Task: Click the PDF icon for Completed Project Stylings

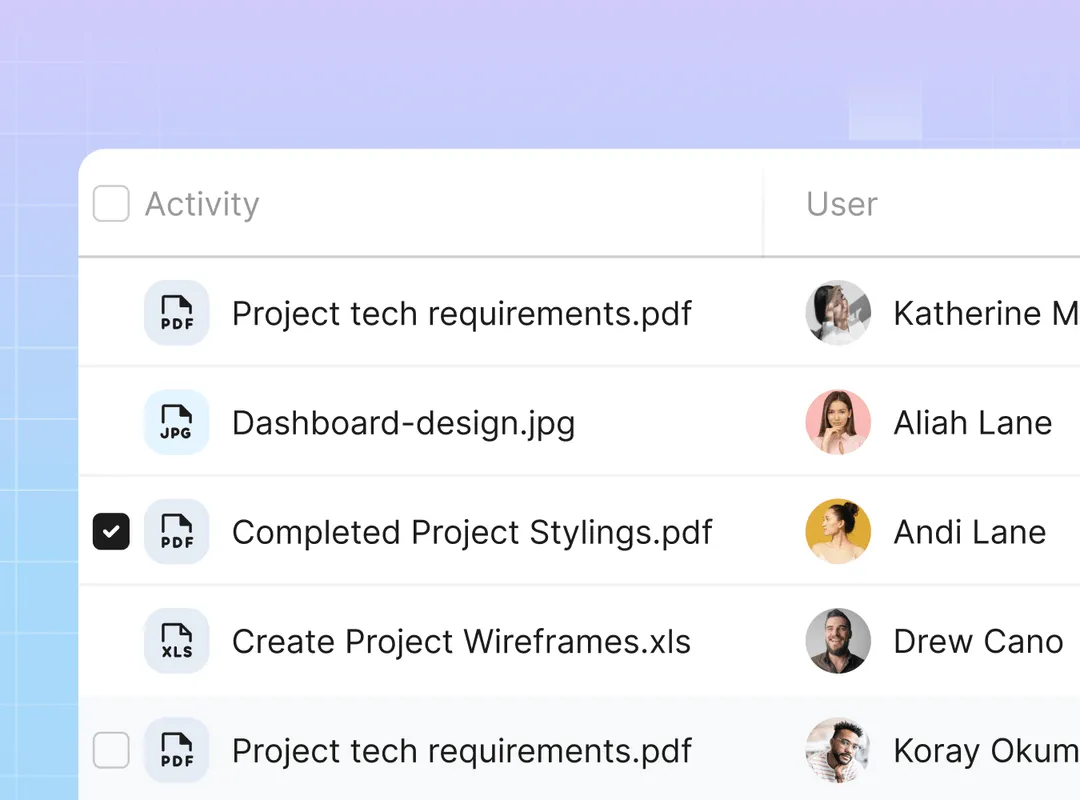Action: click(x=176, y=531)
